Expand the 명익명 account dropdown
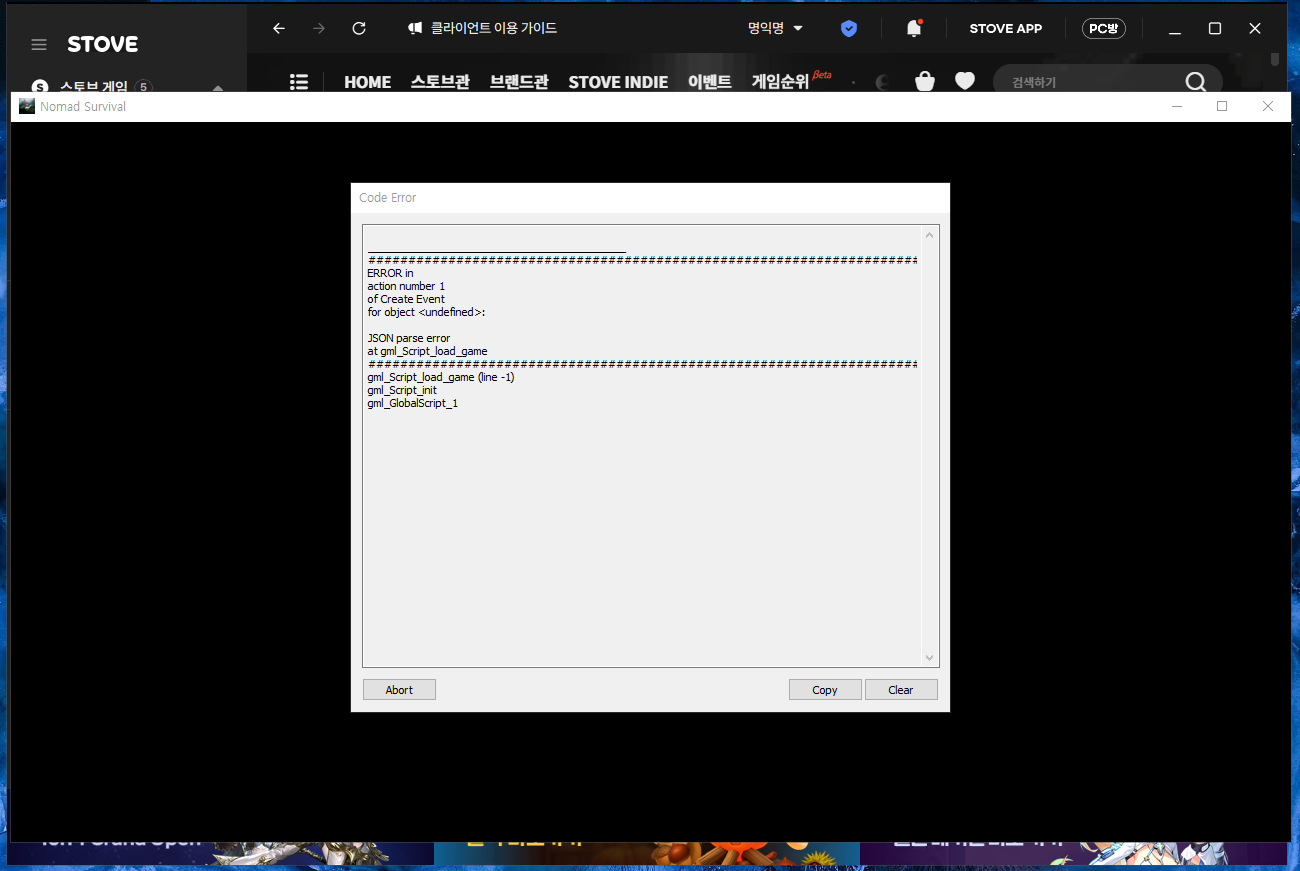 pos(775,29)
